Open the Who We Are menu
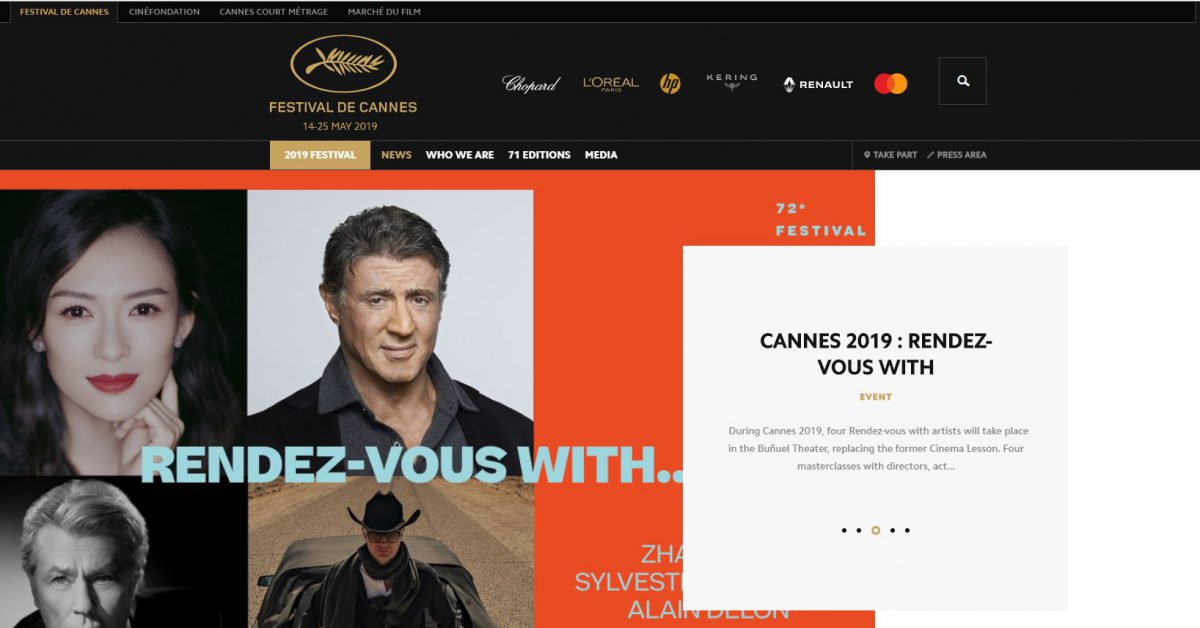Screen dimensions: 1200x628 [x=460, y=155]
